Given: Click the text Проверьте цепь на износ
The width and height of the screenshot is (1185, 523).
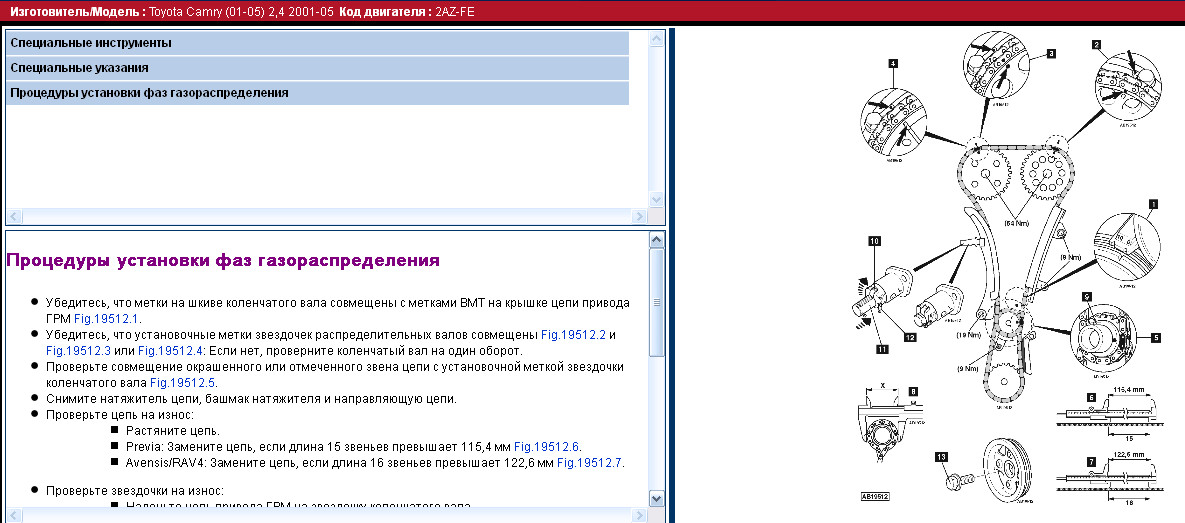Looking at the screenshot, I should tap(120, 415).
